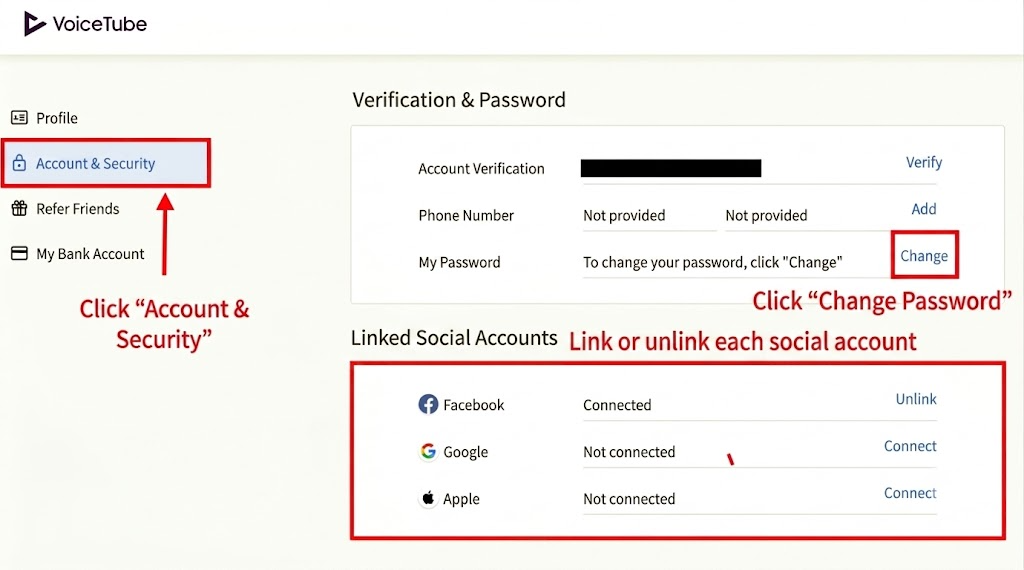Connect the Apple account
This screenshot has width=1024, height=570.
(910, 493)
